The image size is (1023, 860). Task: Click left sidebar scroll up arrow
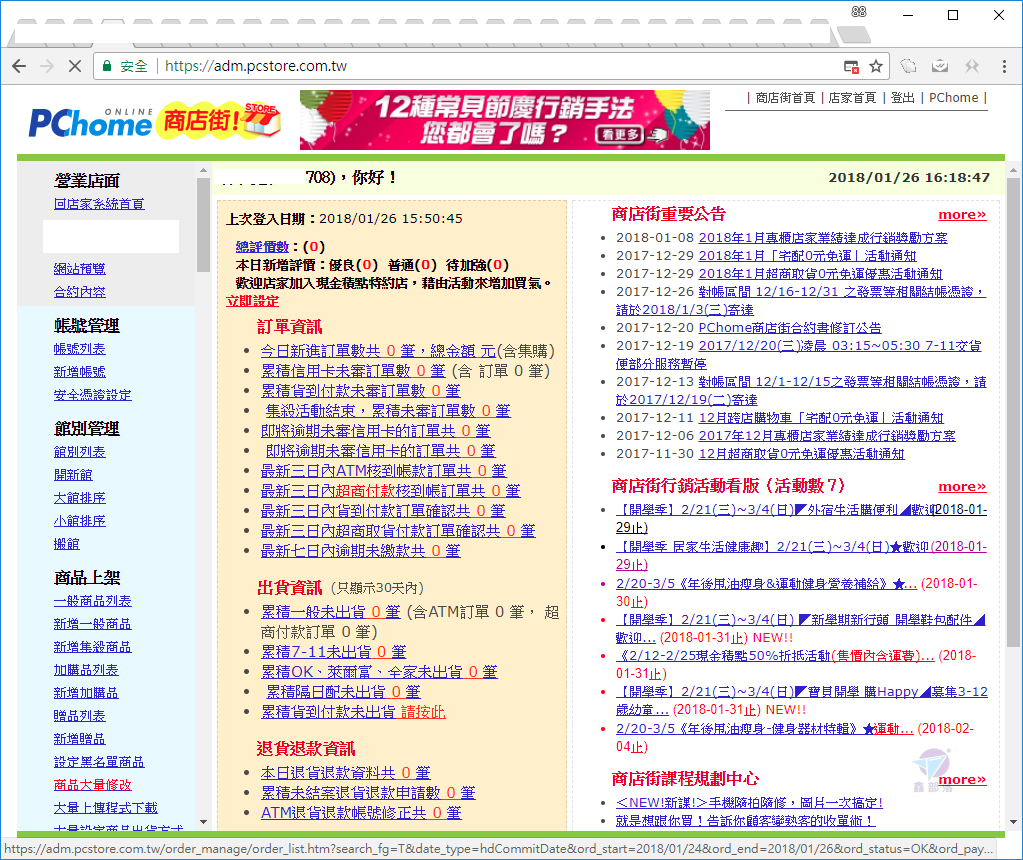(x=203, y=170)
